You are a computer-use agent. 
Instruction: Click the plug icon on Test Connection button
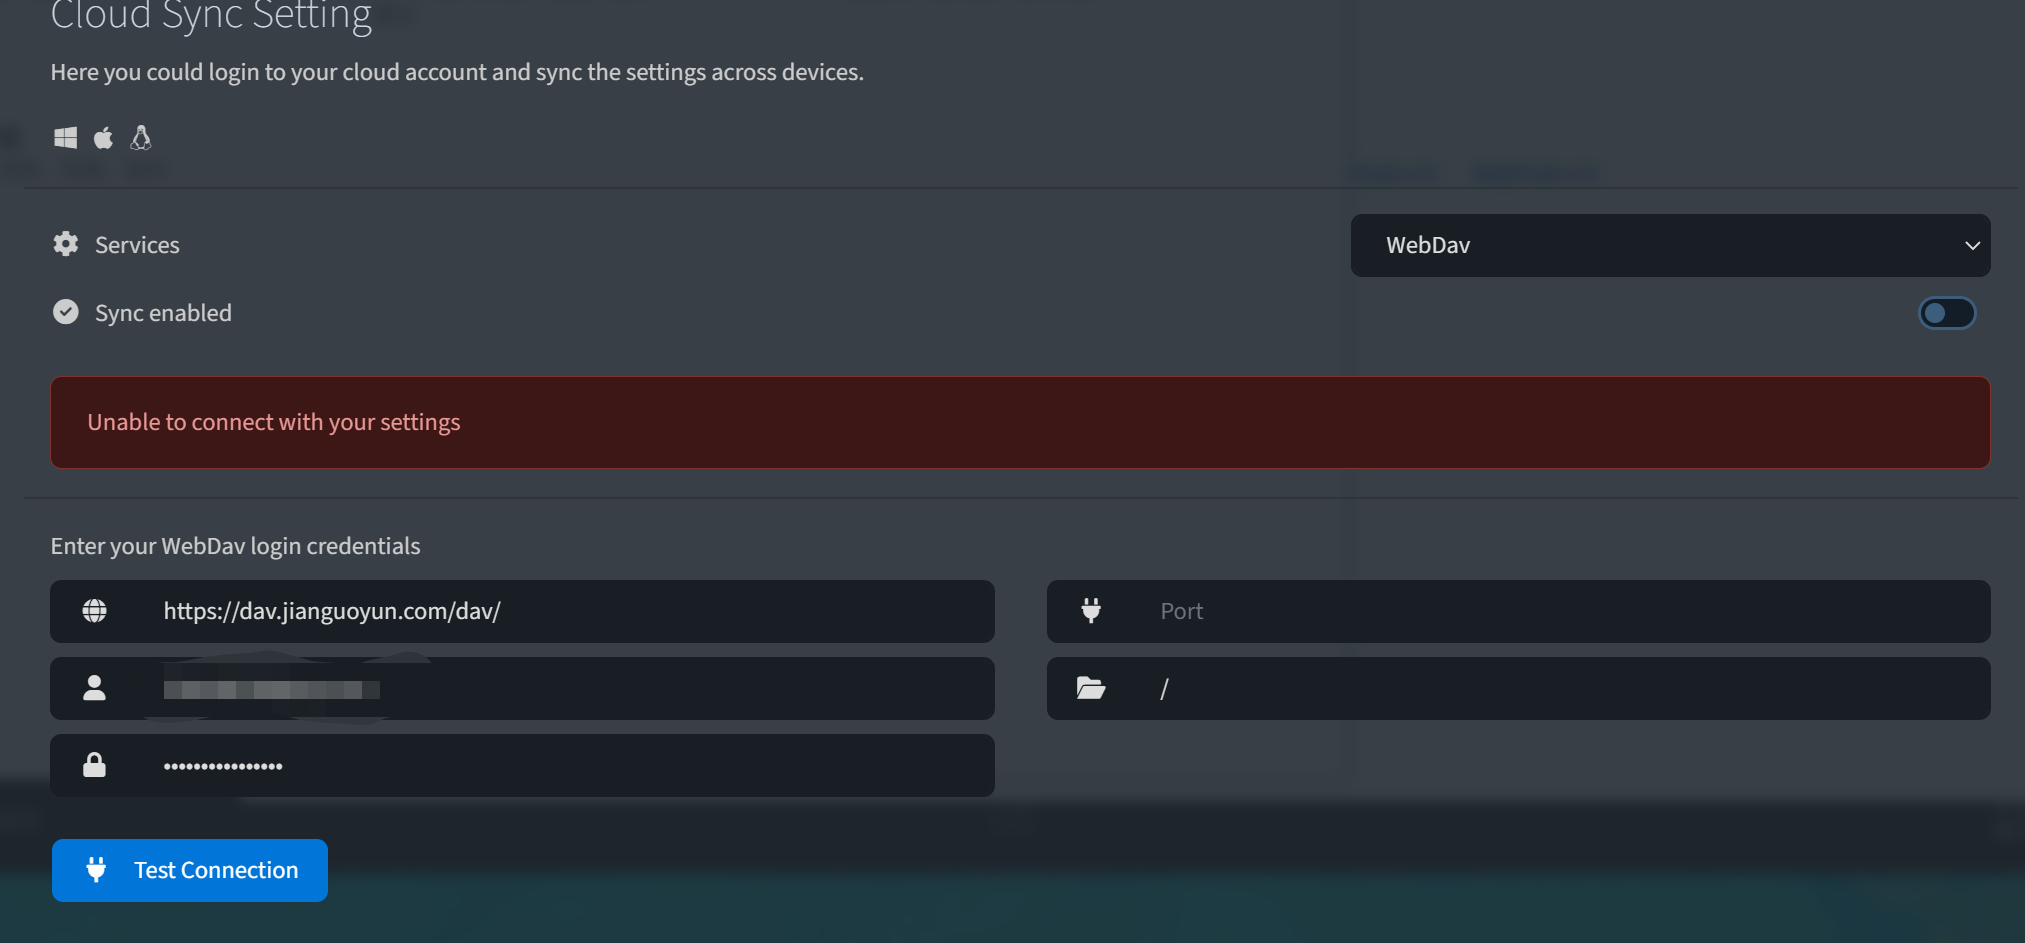pos(96,870)
